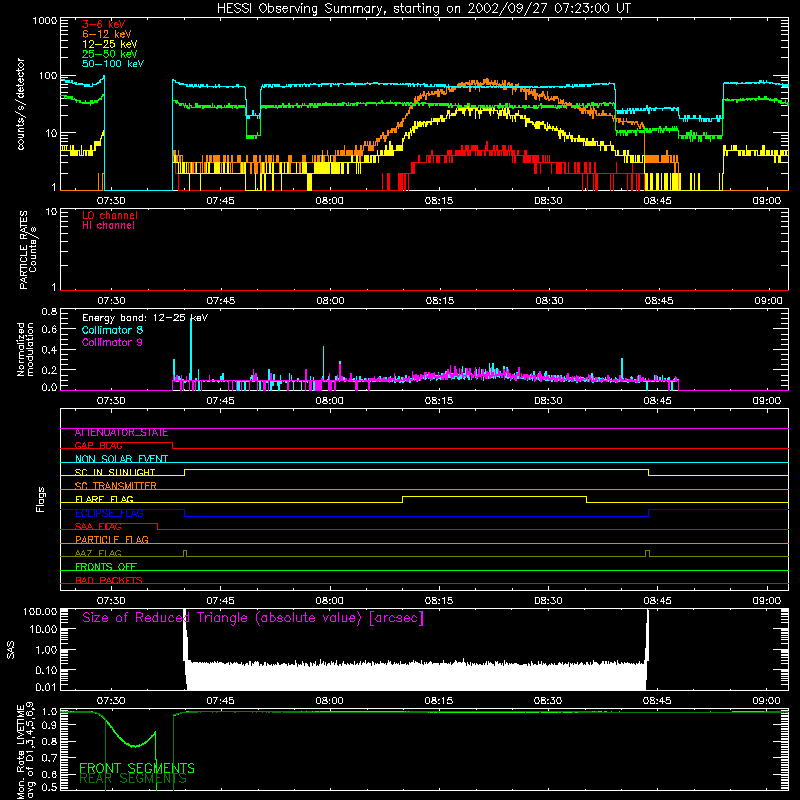Click the 08:15 tick under the counts plot
The width and height of the screenshot is (800, 800).
click(x=439, y=201)
